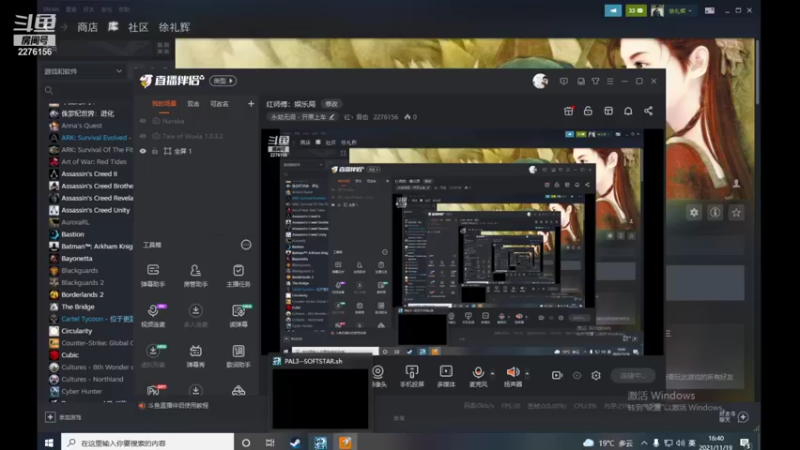The width and height of the screenshot is (800, 450).
Task: Hide the 全屏 1 source with eye icon
Action: click(x=143, y=151)
